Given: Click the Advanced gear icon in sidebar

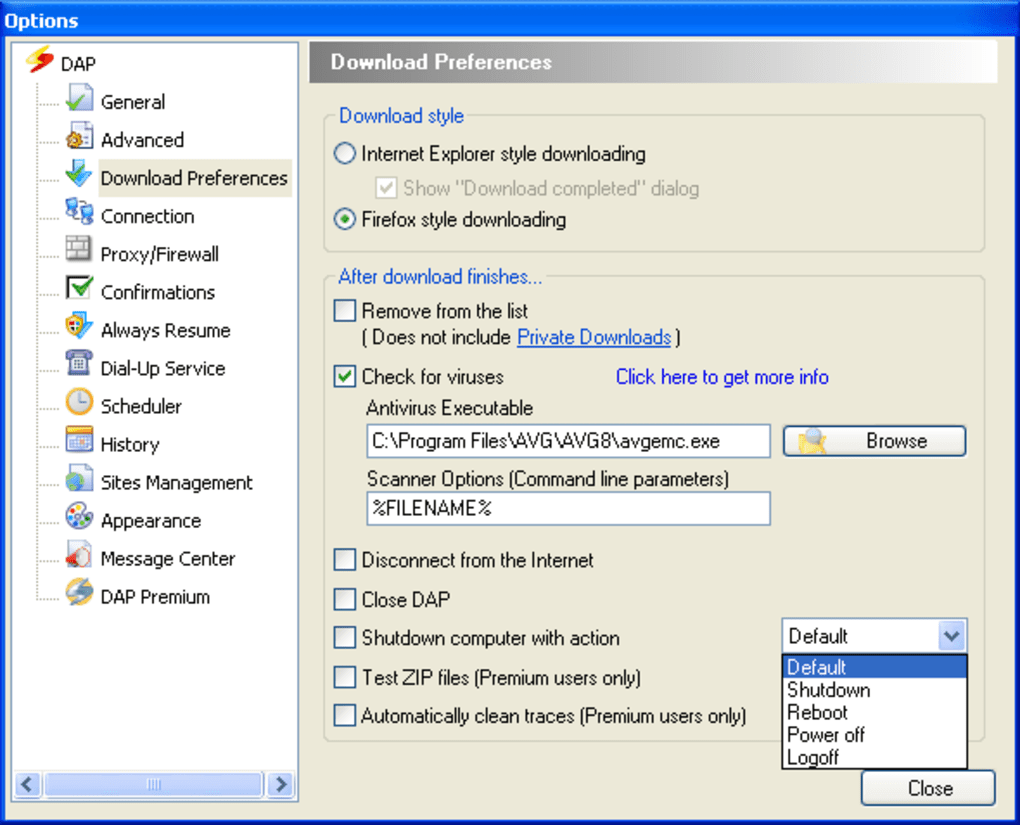Looking at the screenshot, I should tap(79, 139).
